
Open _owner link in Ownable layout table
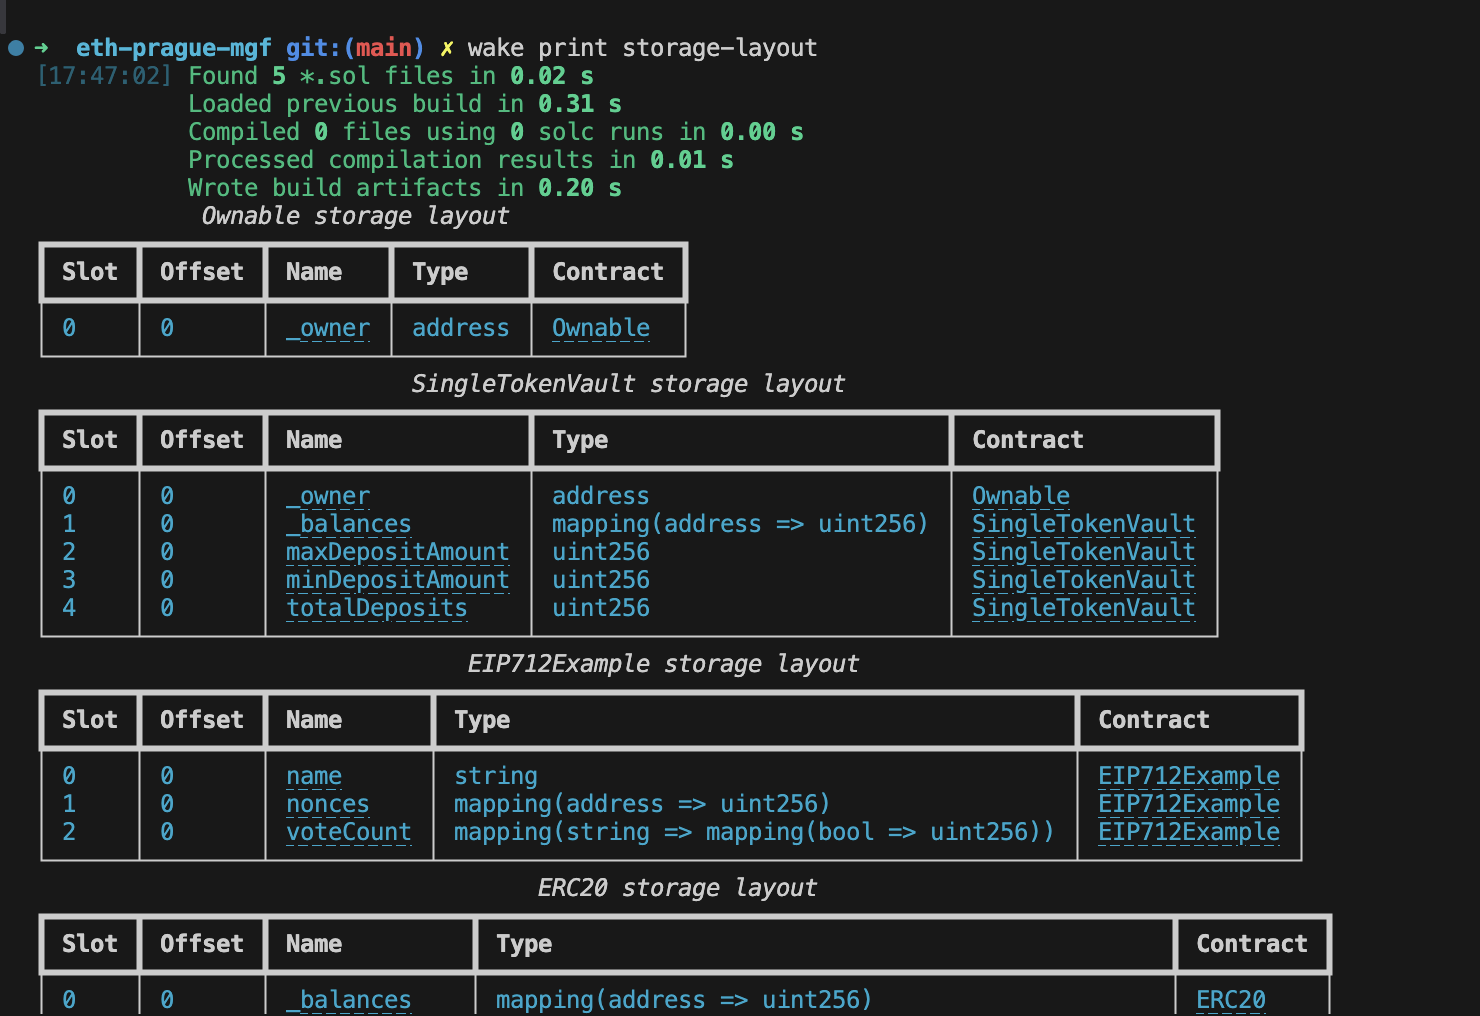[328, 328]
